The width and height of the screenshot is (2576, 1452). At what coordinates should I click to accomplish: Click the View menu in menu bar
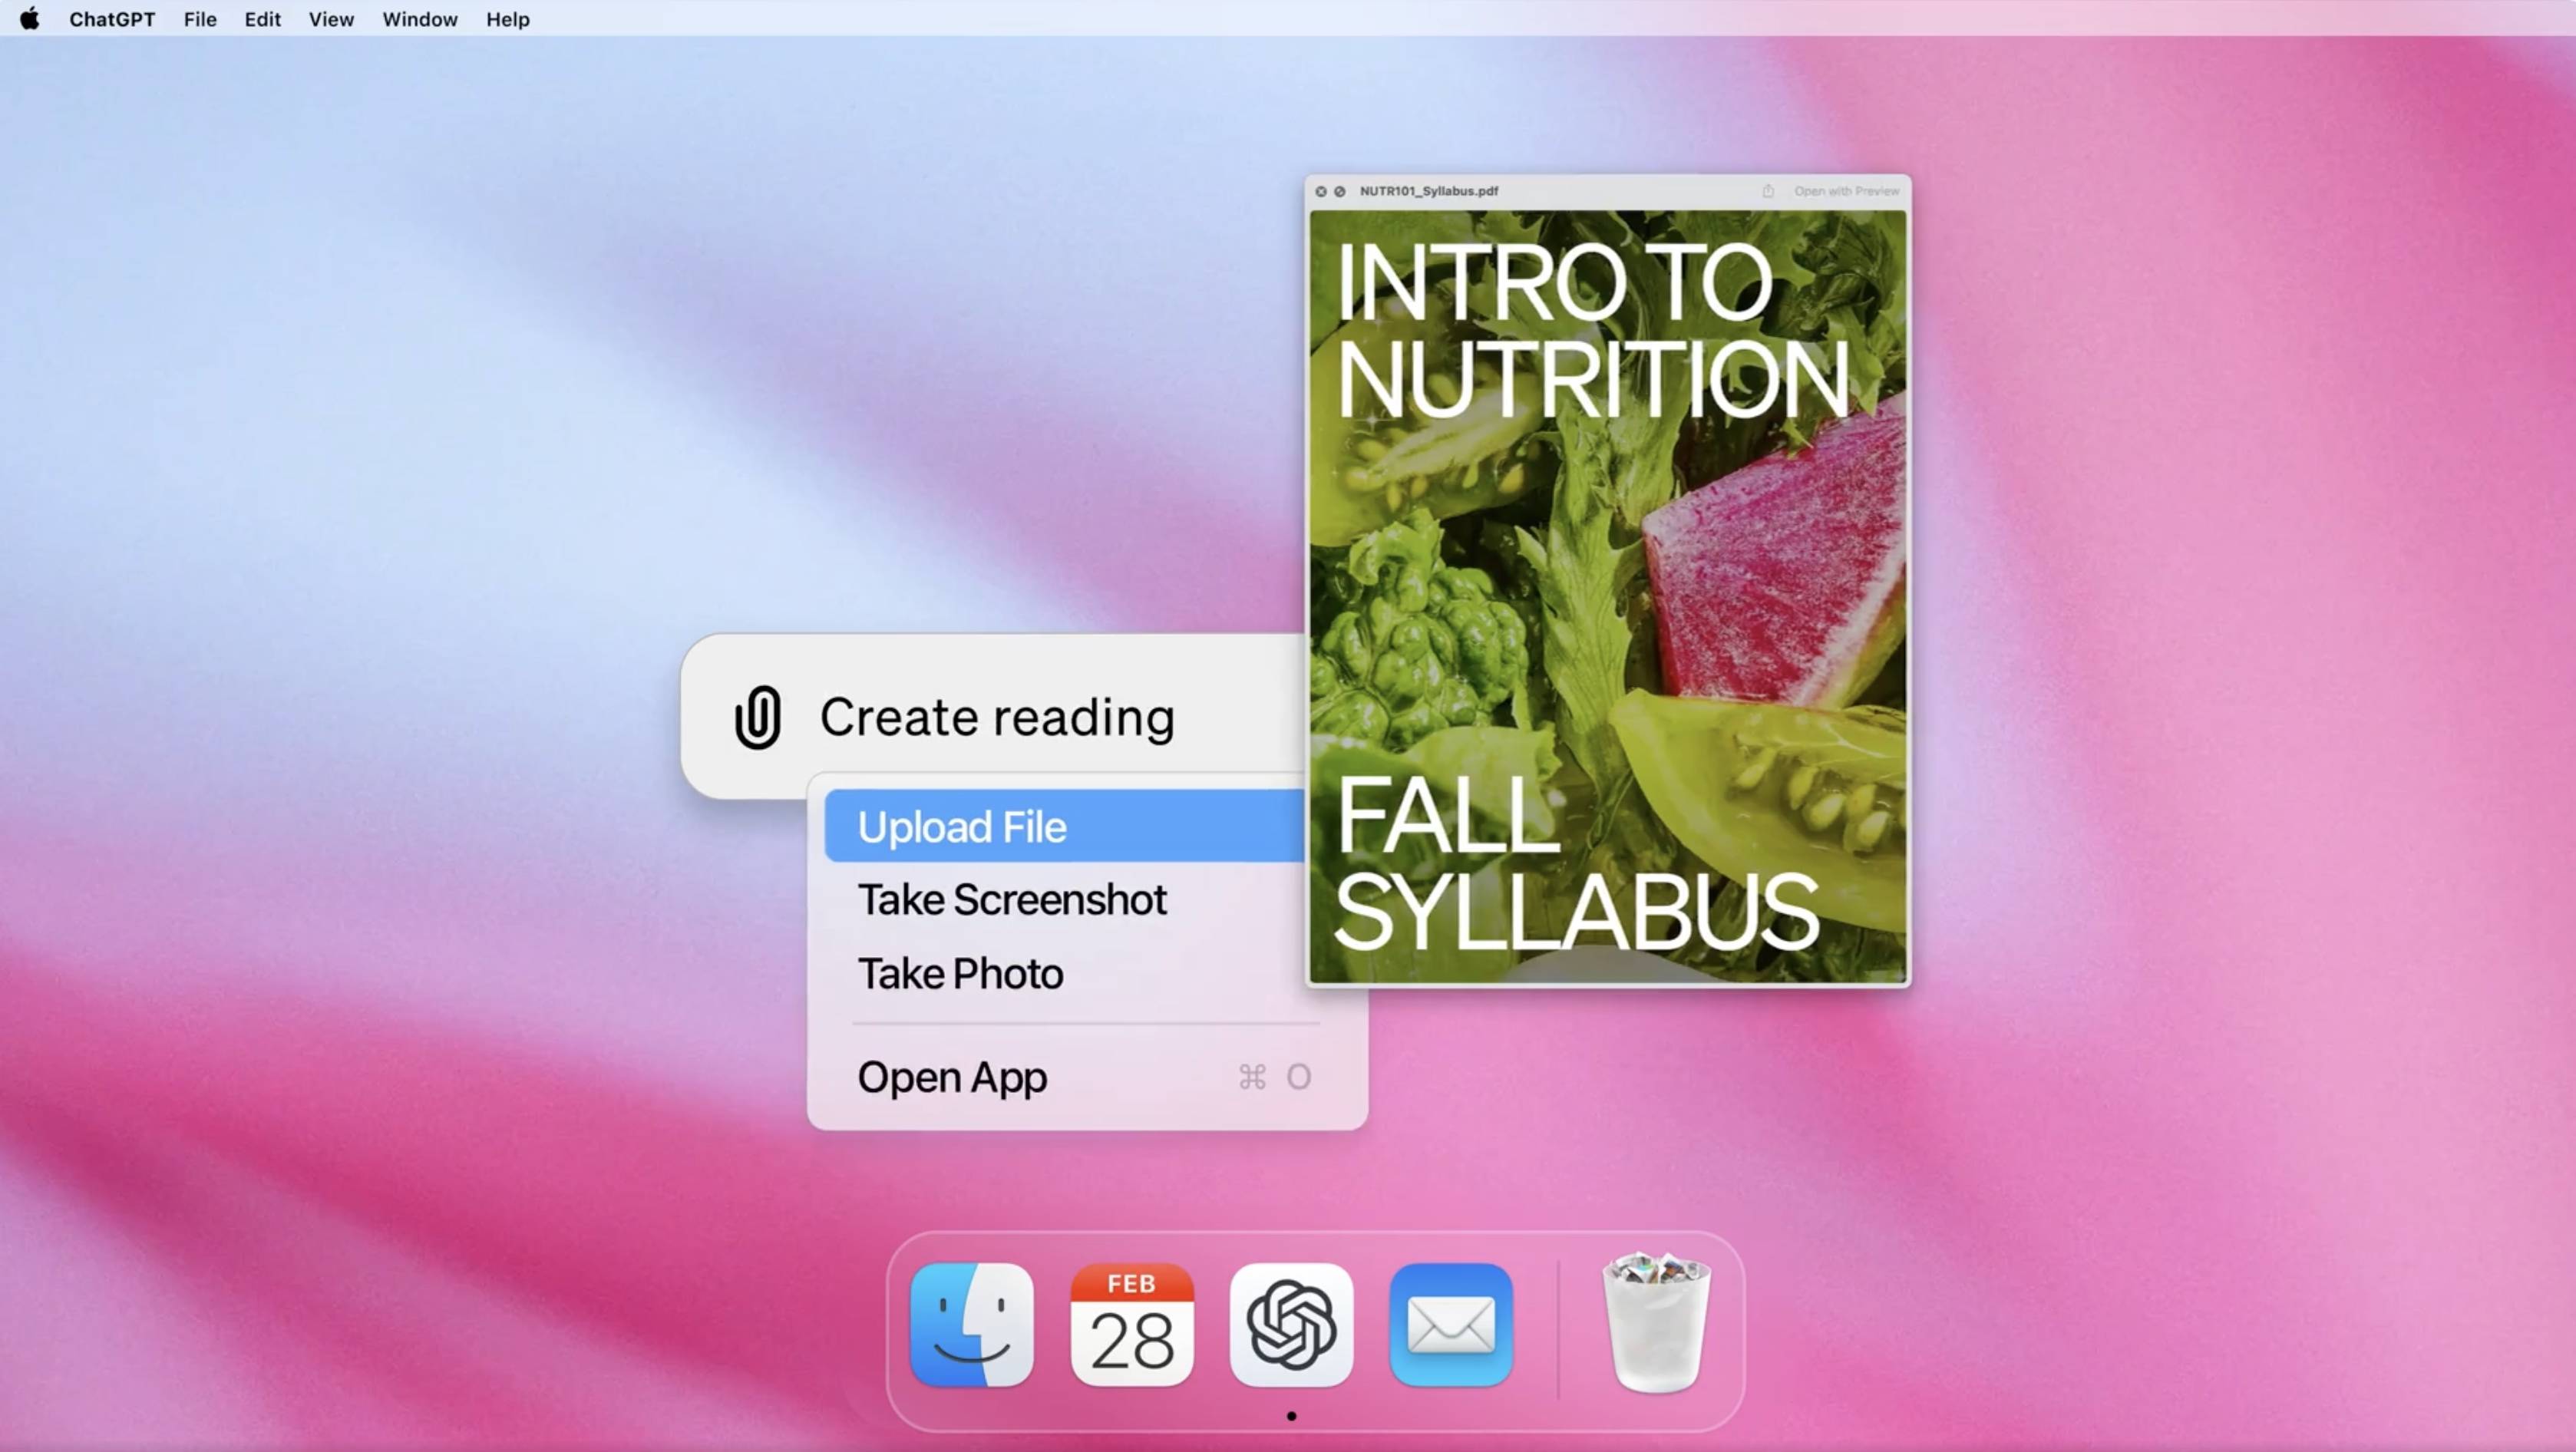click(331, 18)
